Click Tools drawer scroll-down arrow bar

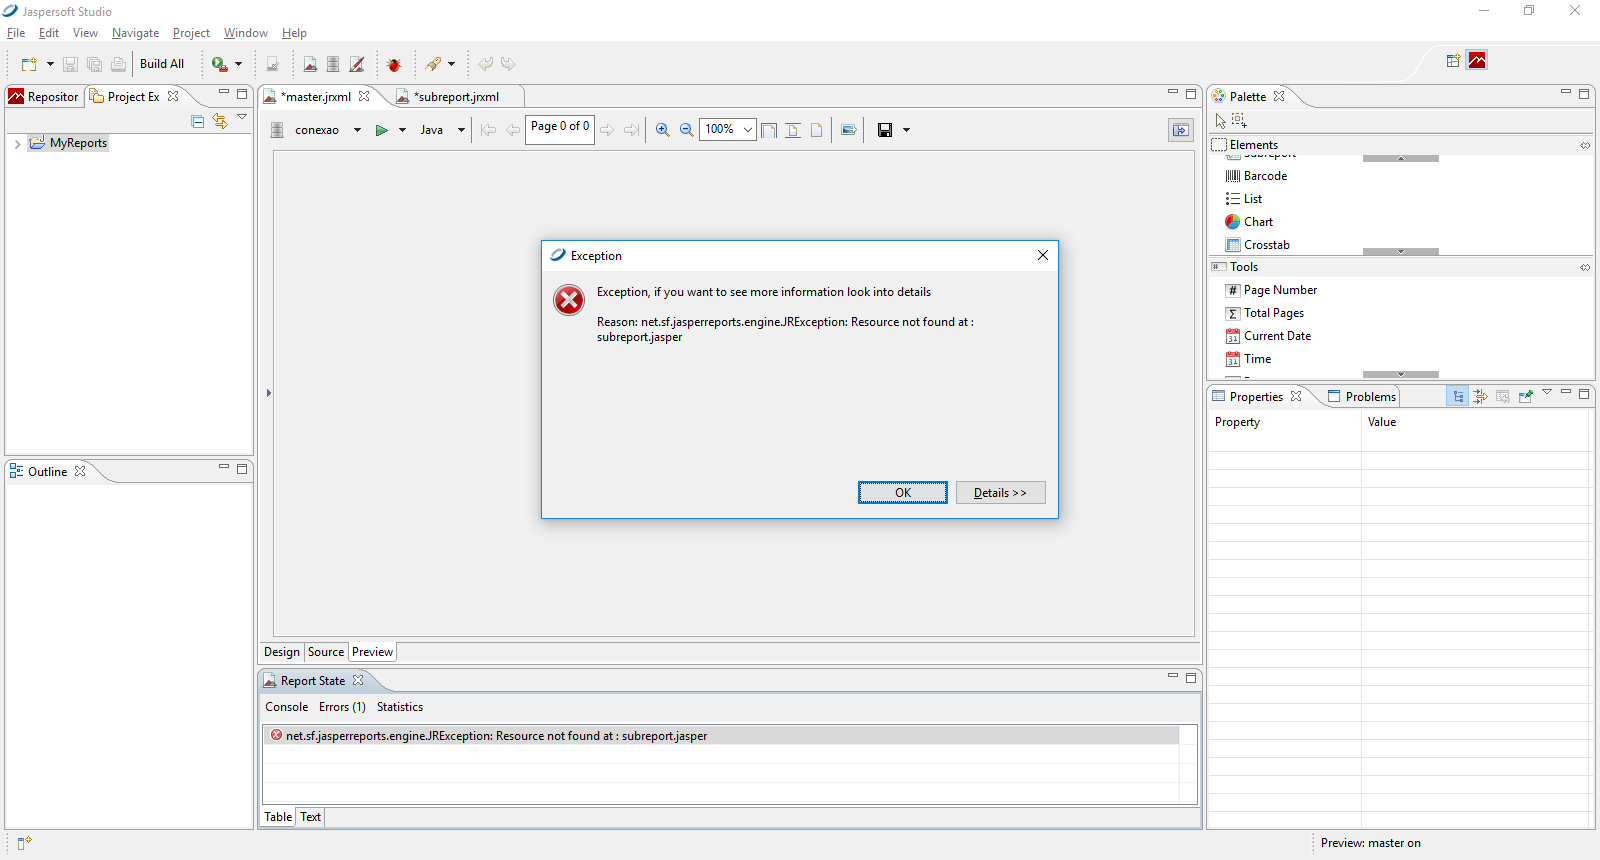1400,374
